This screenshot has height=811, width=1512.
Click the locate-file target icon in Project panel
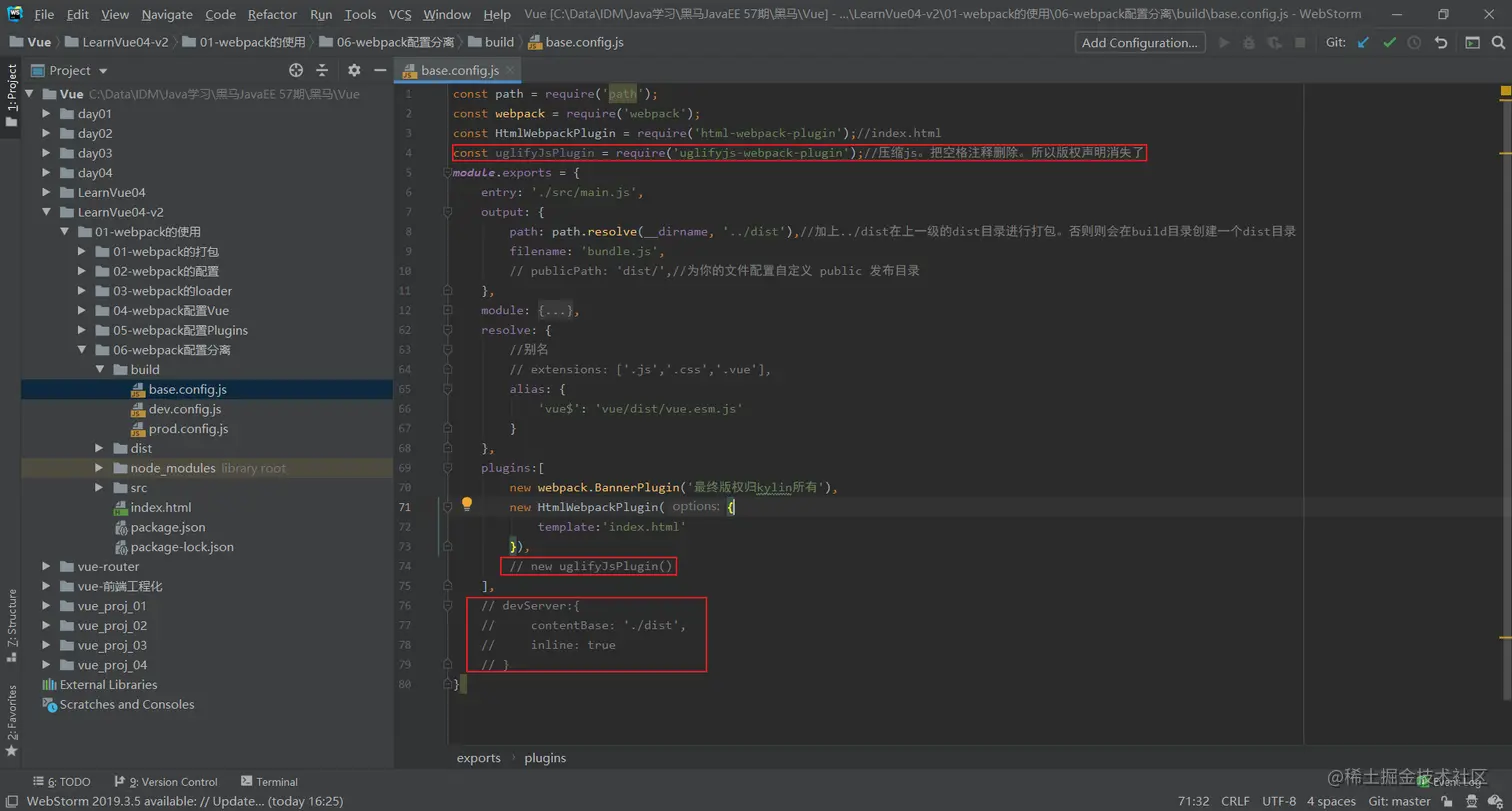pyautogui.click(x=296, y=70)
